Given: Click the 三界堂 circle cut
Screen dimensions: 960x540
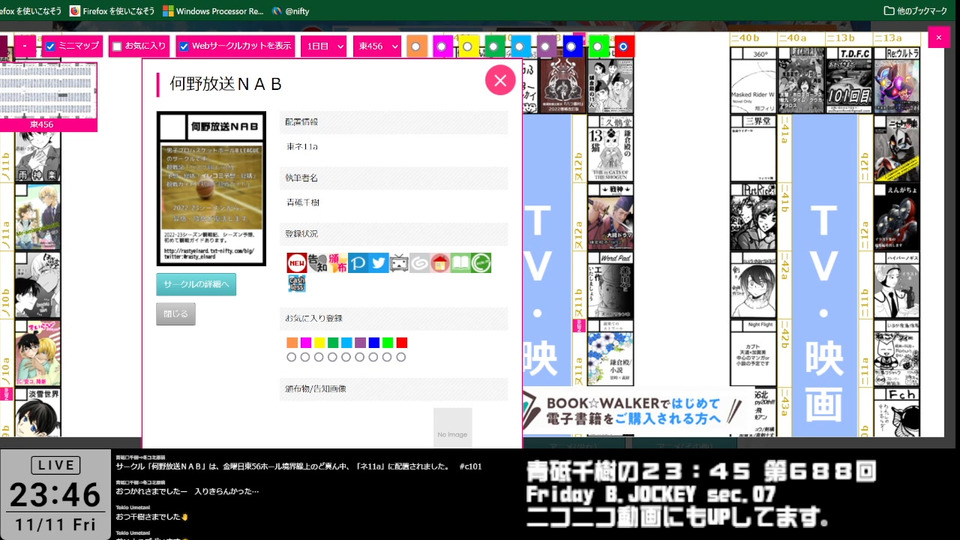Looking at the screenshot, I should [x=753, y=149].
